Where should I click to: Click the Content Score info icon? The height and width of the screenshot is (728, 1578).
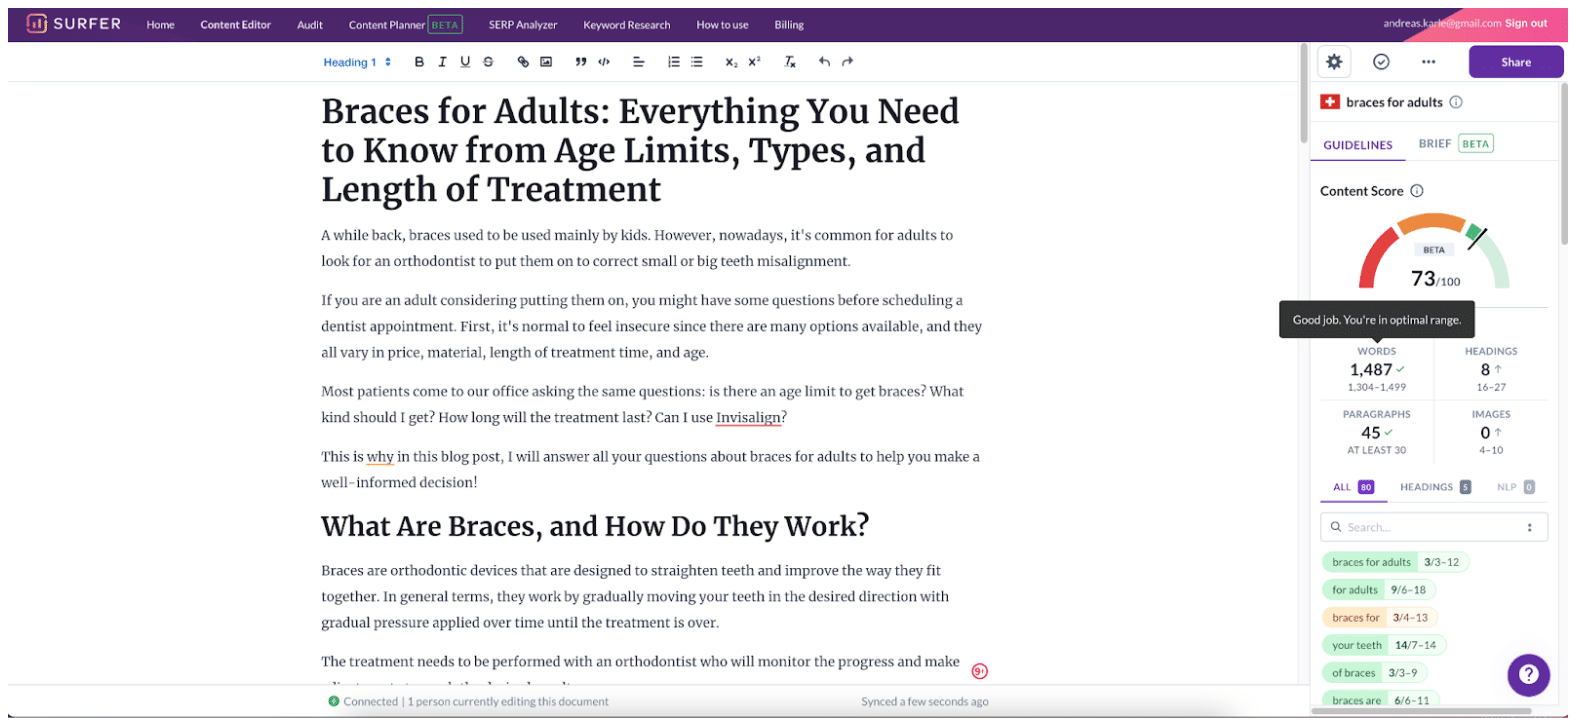pyautogui.click(x=1417, y=191)
